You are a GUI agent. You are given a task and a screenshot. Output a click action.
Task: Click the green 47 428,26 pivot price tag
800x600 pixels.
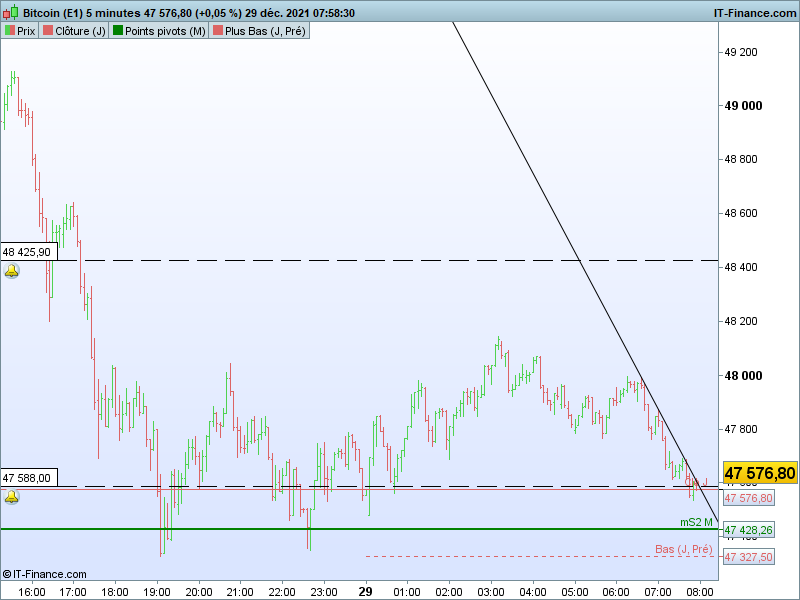748,530
